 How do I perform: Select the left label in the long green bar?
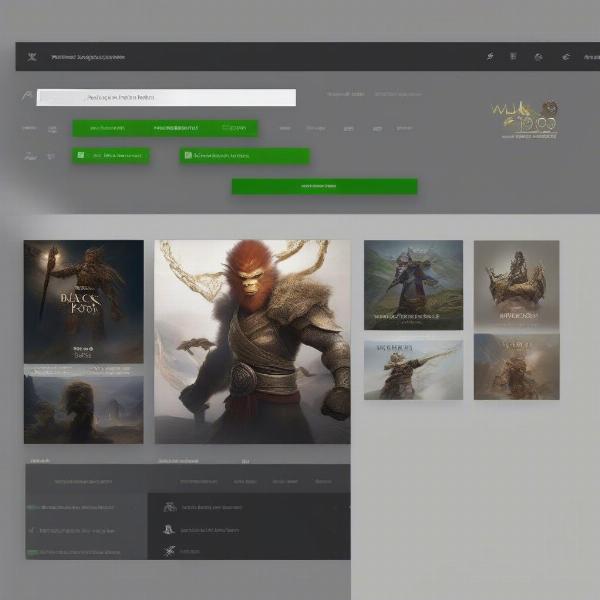tap(107, 128)
